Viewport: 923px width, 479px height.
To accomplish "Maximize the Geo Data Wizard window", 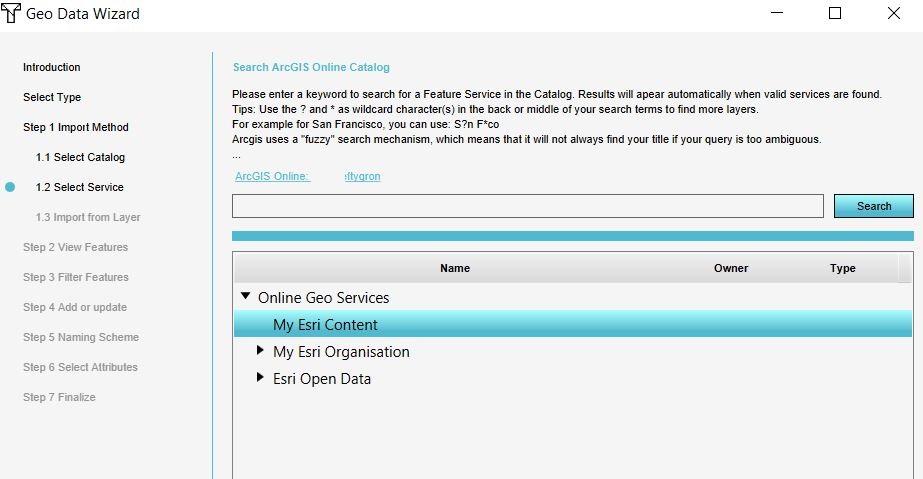I will pos(834,14).
